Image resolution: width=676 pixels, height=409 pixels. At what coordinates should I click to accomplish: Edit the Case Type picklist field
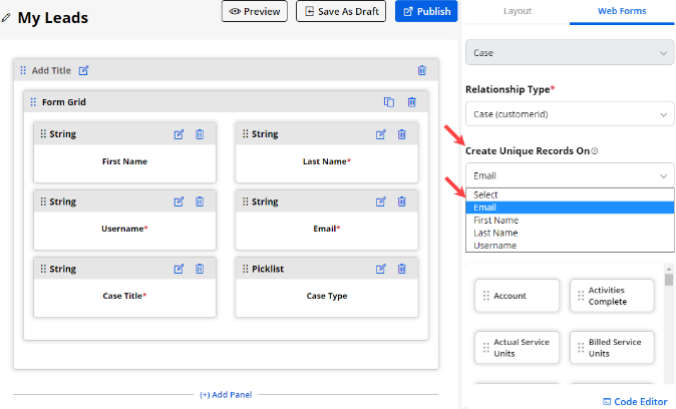pyautogui.click(x=380, y=268)
